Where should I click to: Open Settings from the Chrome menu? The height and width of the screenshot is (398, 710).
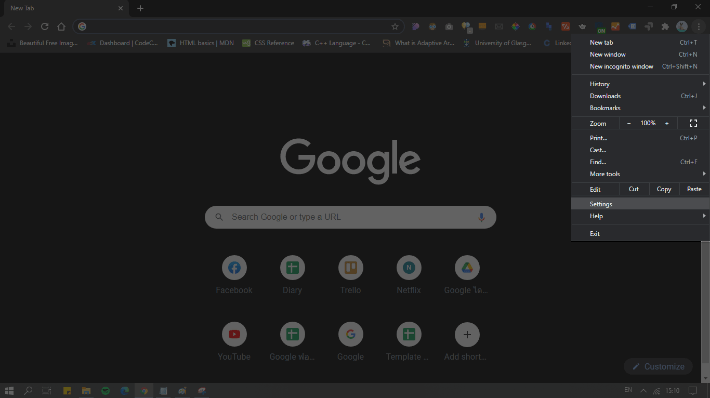click(640, 204)
